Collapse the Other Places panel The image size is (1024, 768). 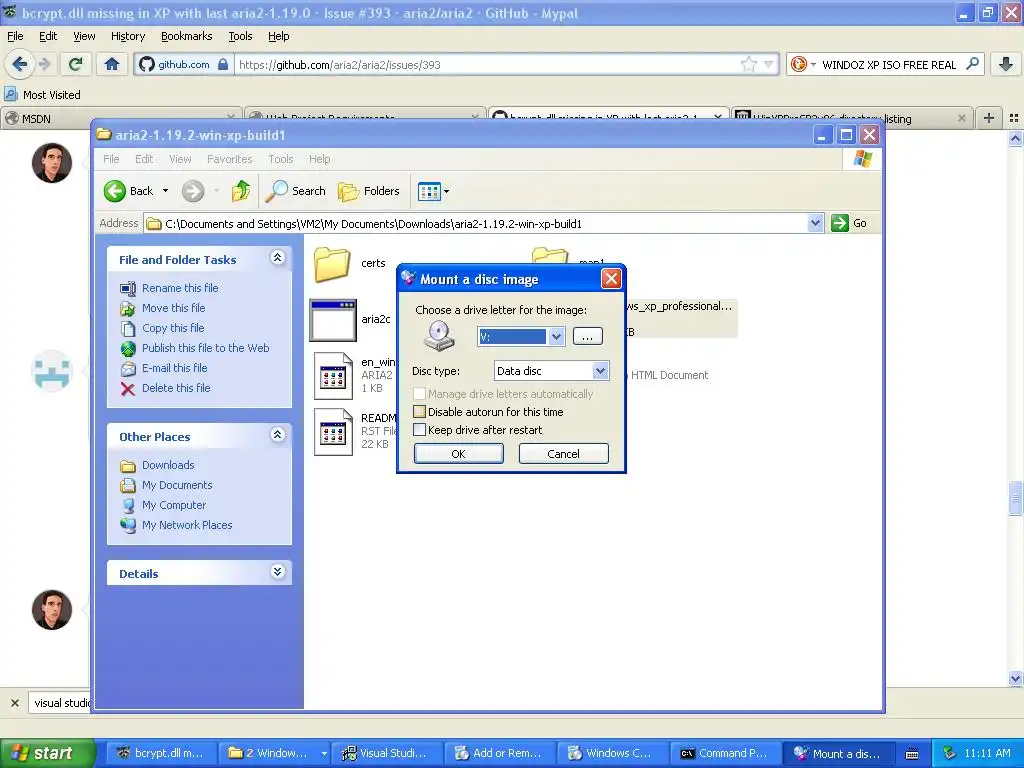coord(278,435)
